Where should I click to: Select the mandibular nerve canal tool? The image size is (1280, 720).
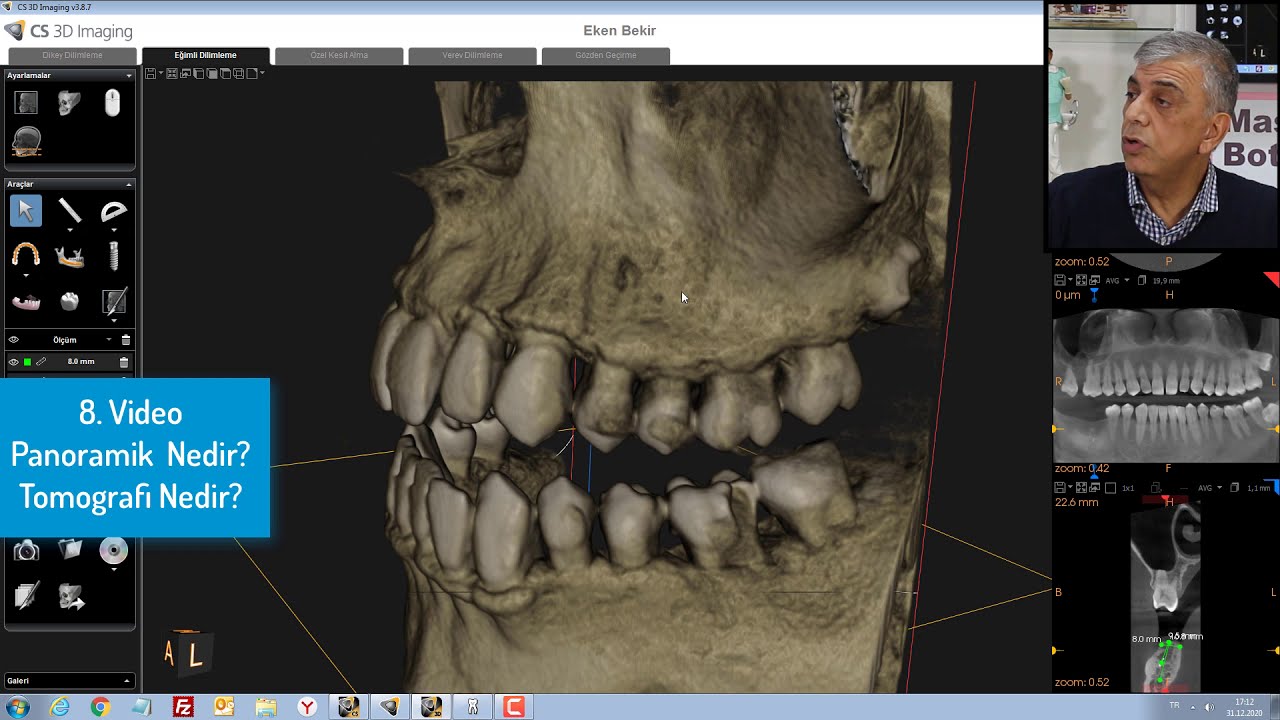tap(69, 257)
